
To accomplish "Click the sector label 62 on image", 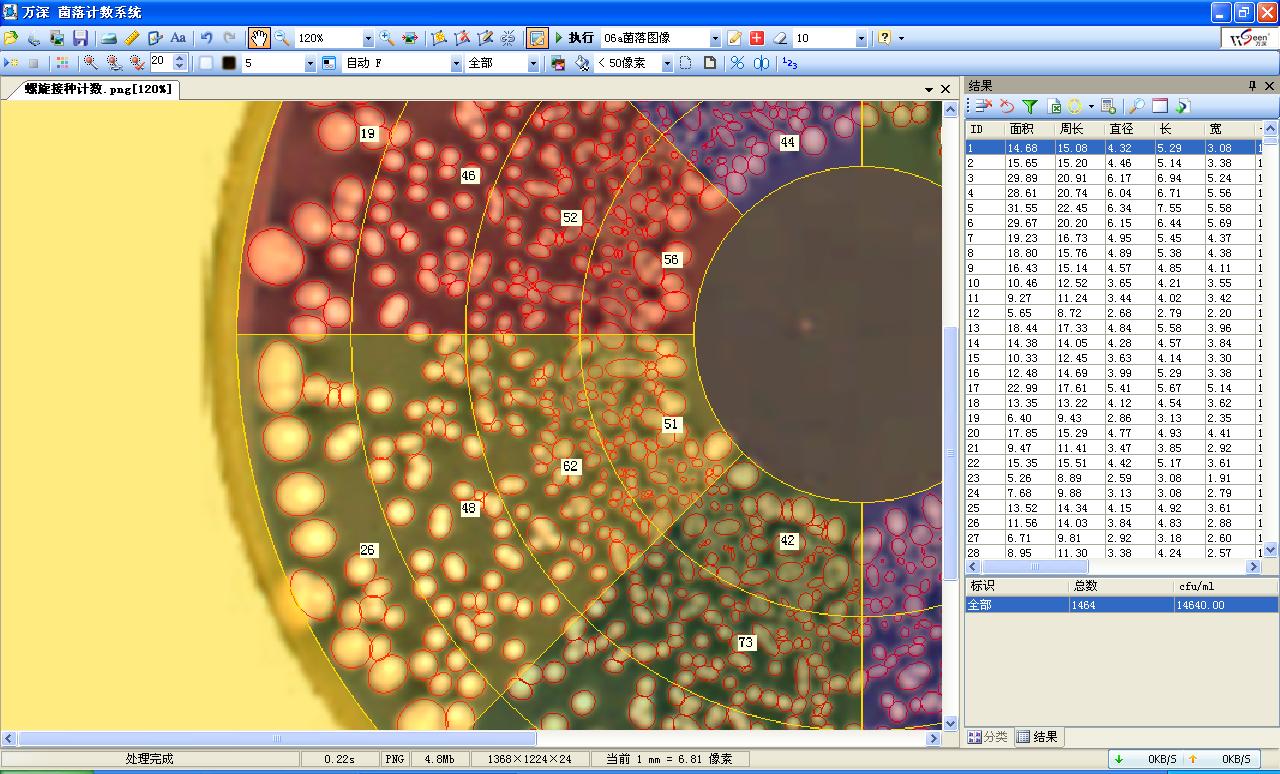I will (x=570, y=466).
